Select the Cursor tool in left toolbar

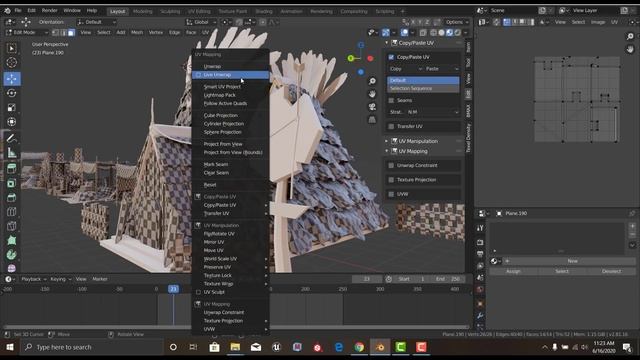11,62
